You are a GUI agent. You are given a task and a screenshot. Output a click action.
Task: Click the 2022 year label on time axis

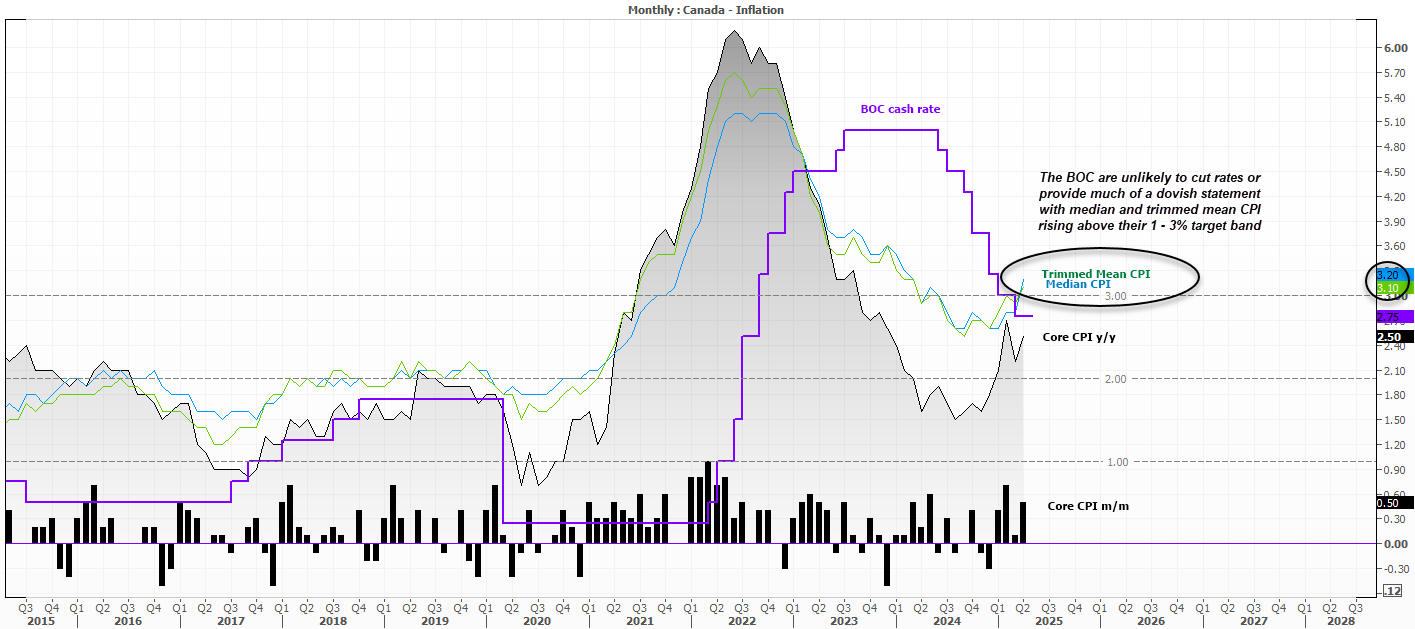click(x=741, y=621)
